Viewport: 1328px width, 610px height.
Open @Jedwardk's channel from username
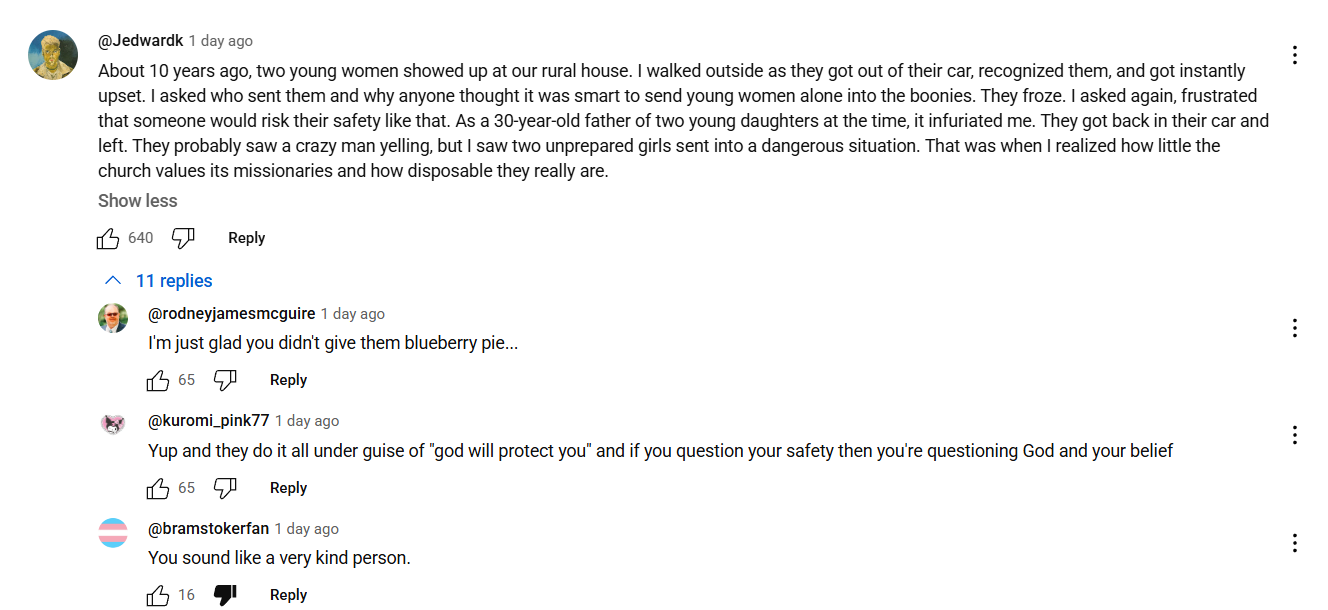141,41
